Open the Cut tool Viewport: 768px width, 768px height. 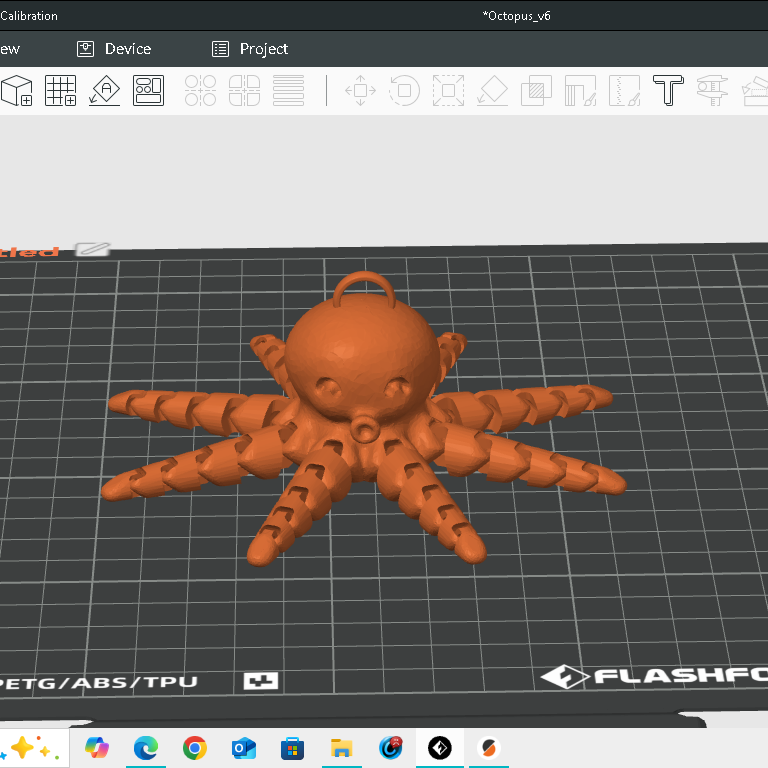coord(536,91)
